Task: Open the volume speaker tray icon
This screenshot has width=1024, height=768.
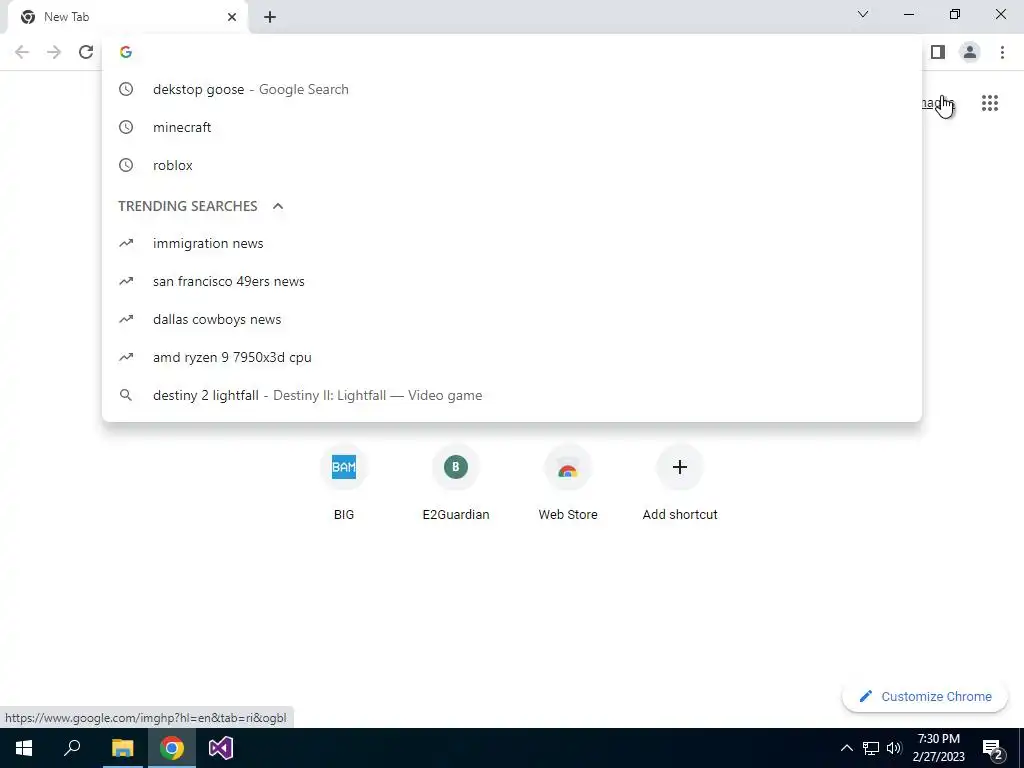Action: pos(894,748)
